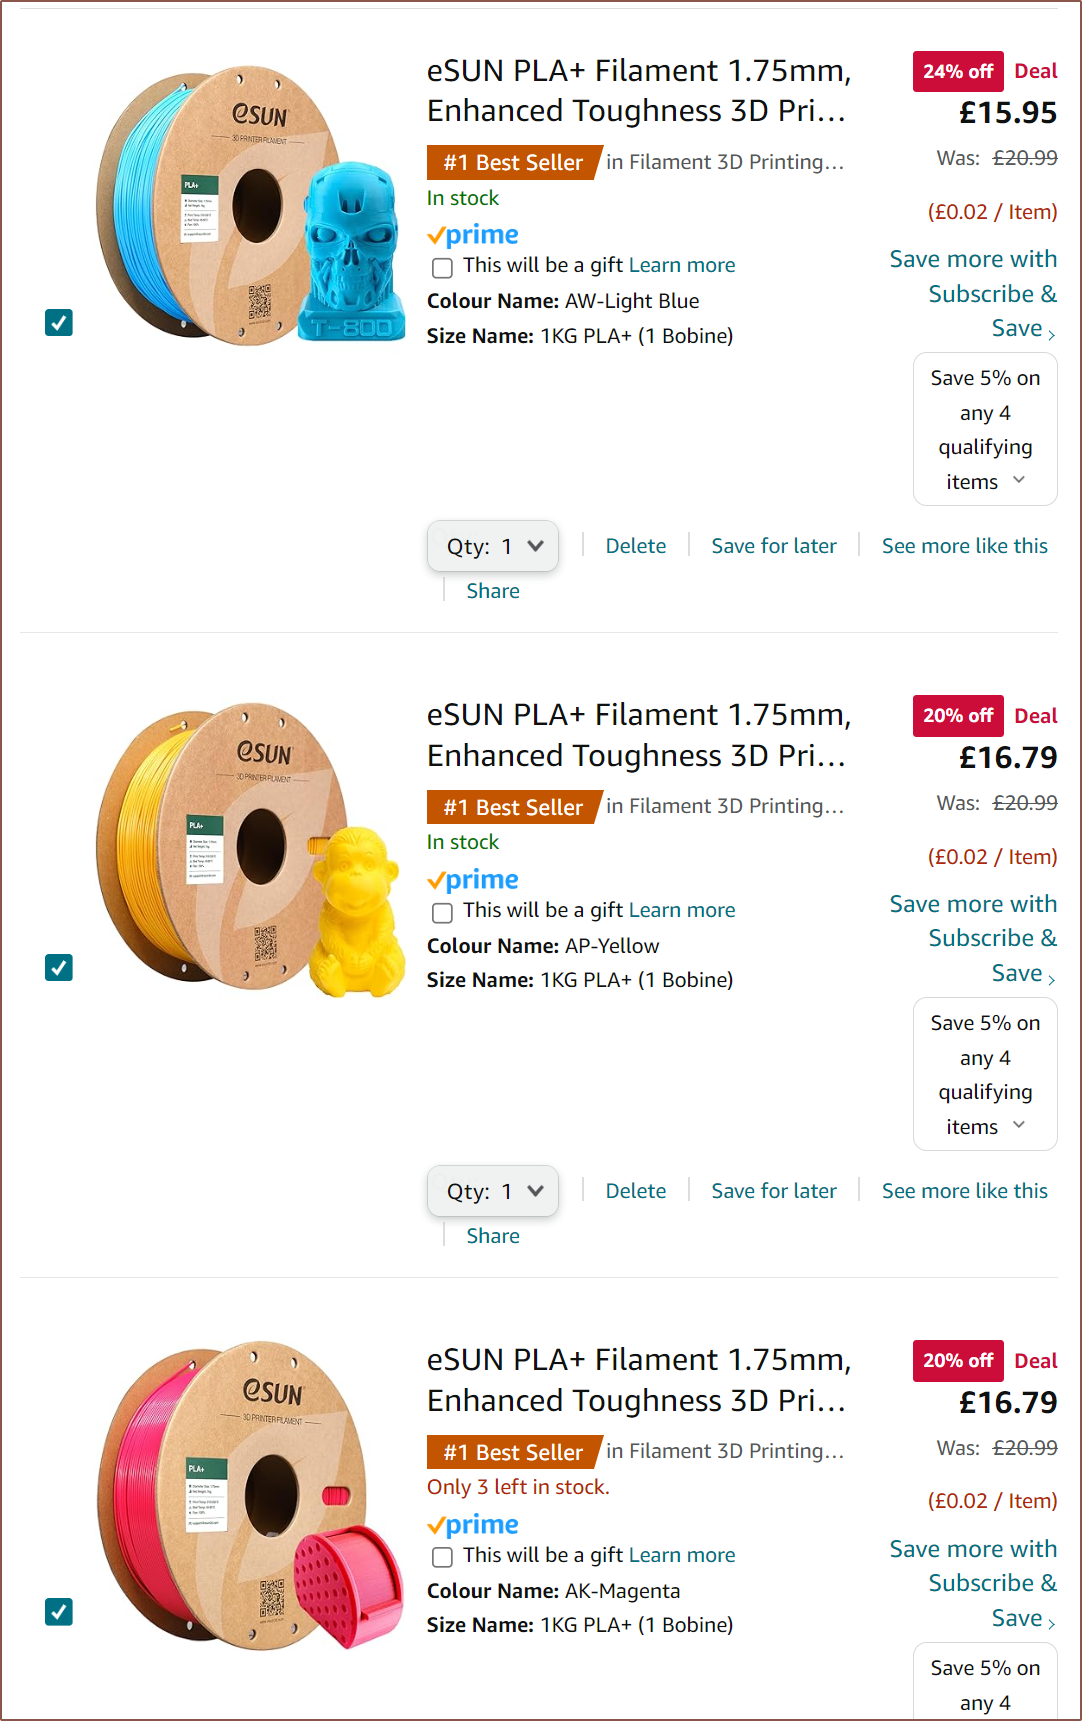The height and width of the screenshot is (1721, 1082).
Task: Share the Yellow filament item
Action: pos(493,1236)
